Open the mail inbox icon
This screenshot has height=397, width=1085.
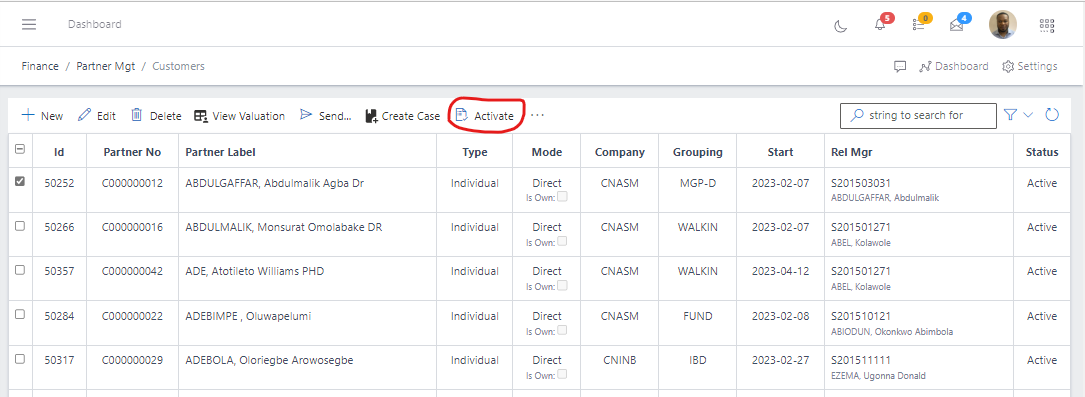pos(956,26)
